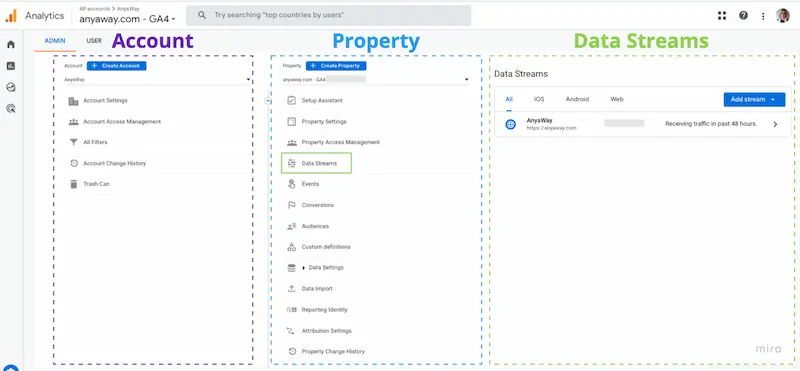The width and height of the screenshot is (800, 371).
Task: Open the Add stream dropdown button
Action: point(754,100)
